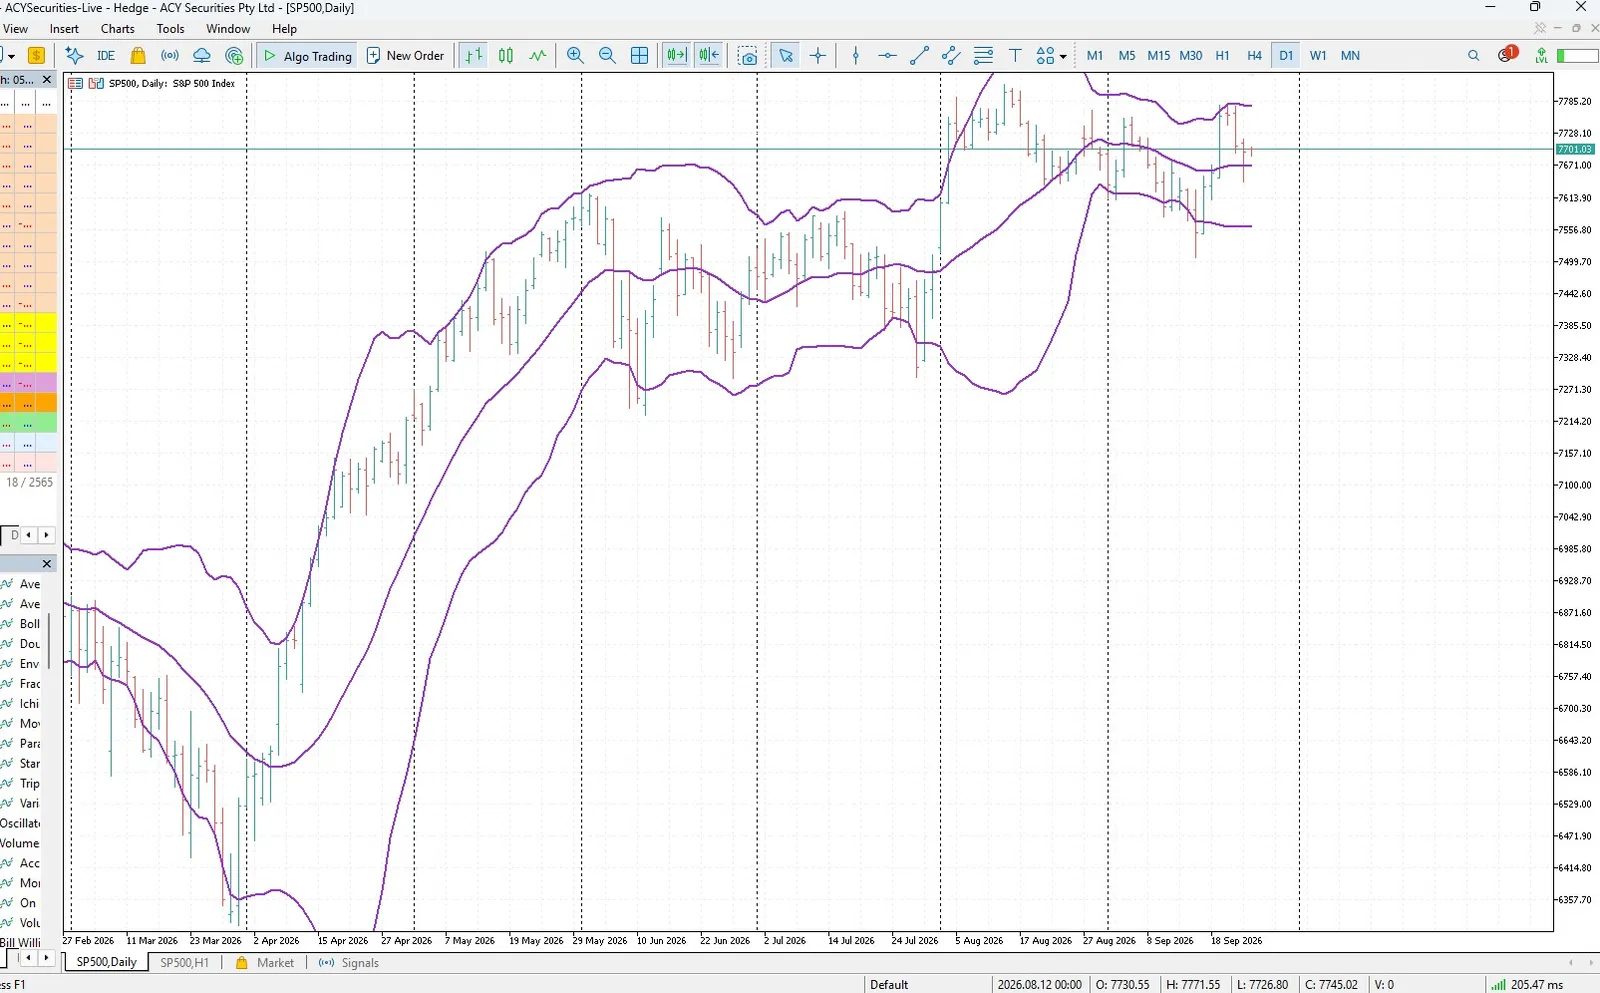This screenshot has height=993, width=1600.
Task: Open the cloud virtual hosting icon
Action: [x=202, y=56]
